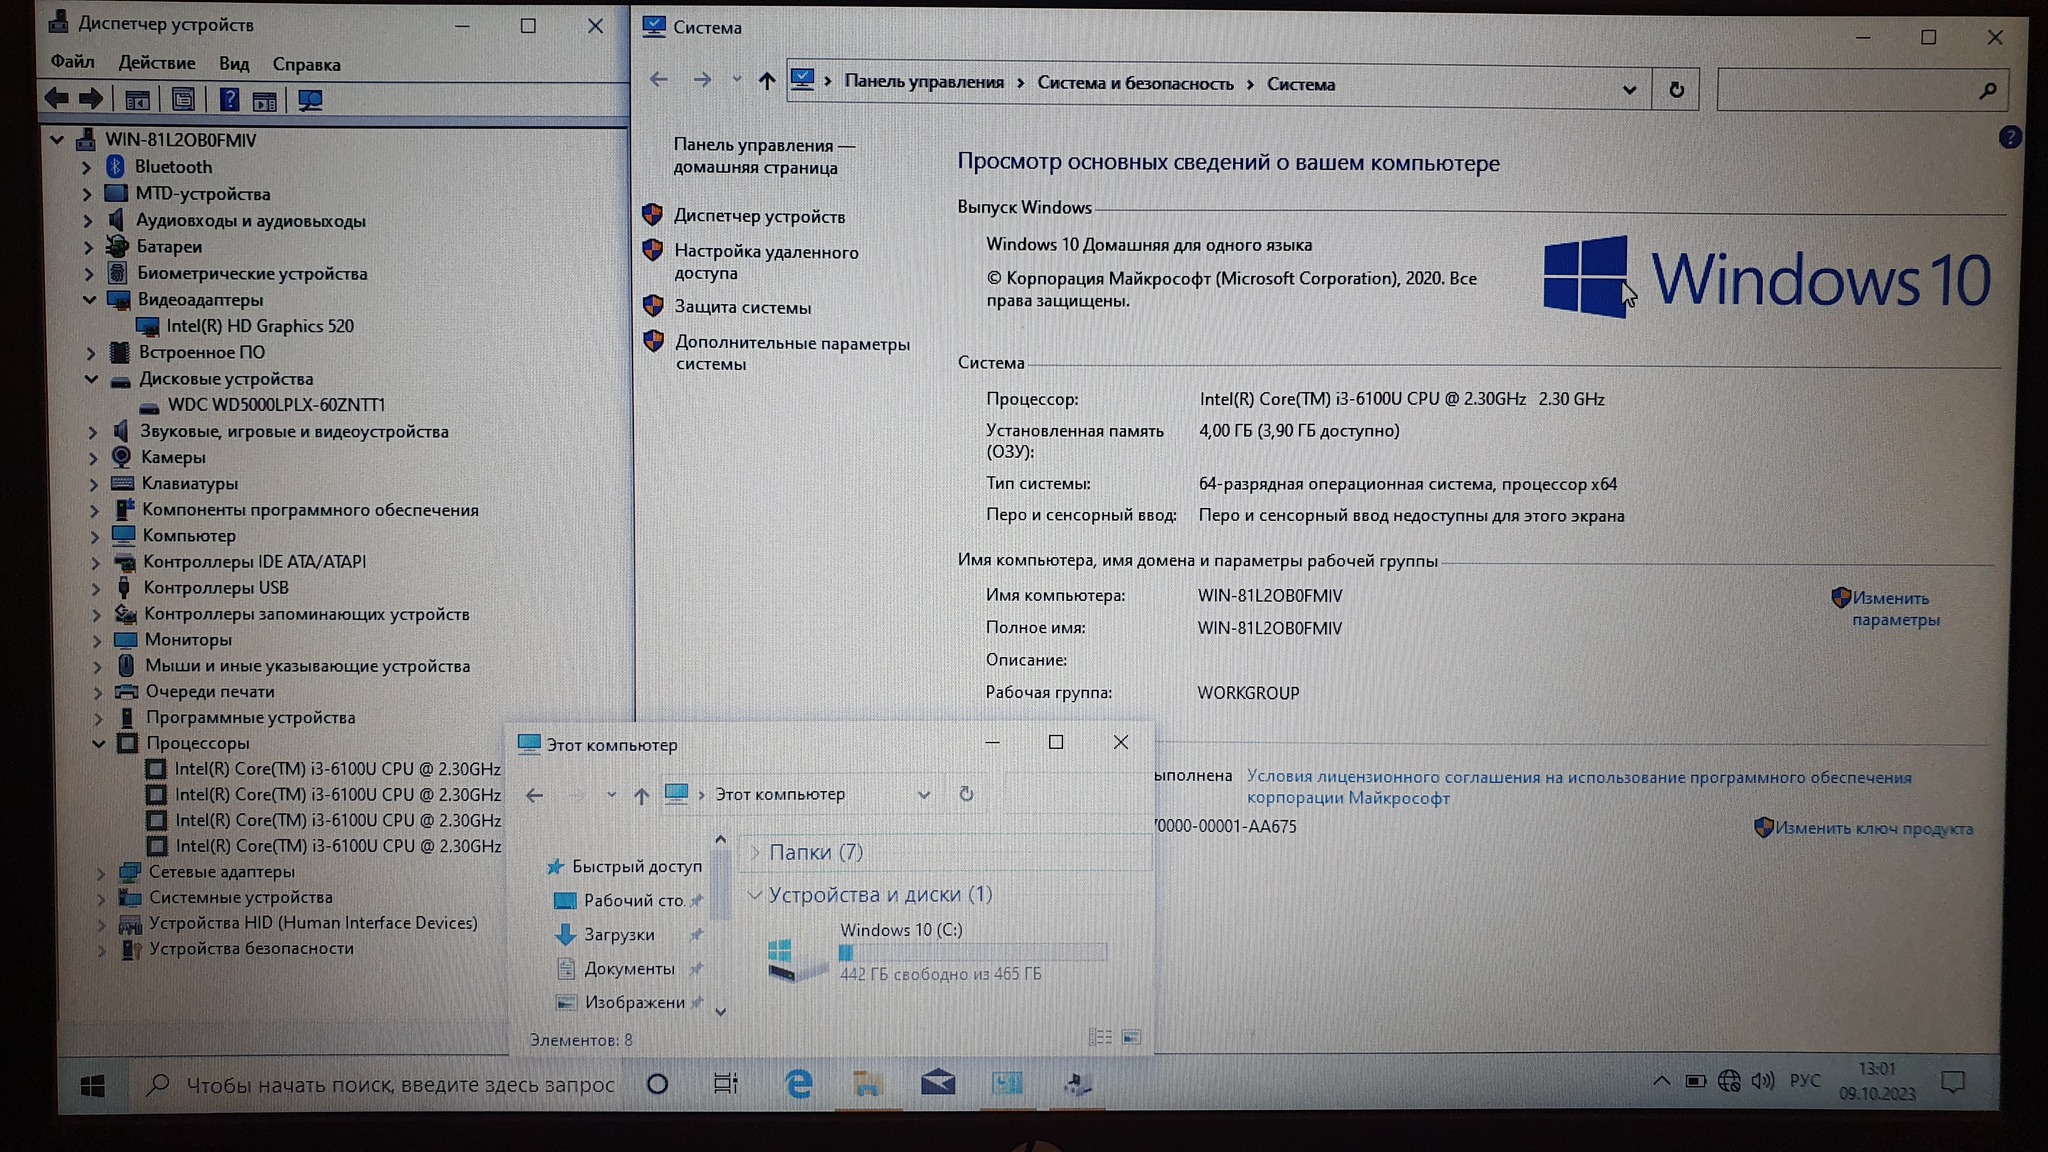Collapse the Видеоадаптеры category
The height and width of the screenshot is (1152, 2048).
coord(89,300)
